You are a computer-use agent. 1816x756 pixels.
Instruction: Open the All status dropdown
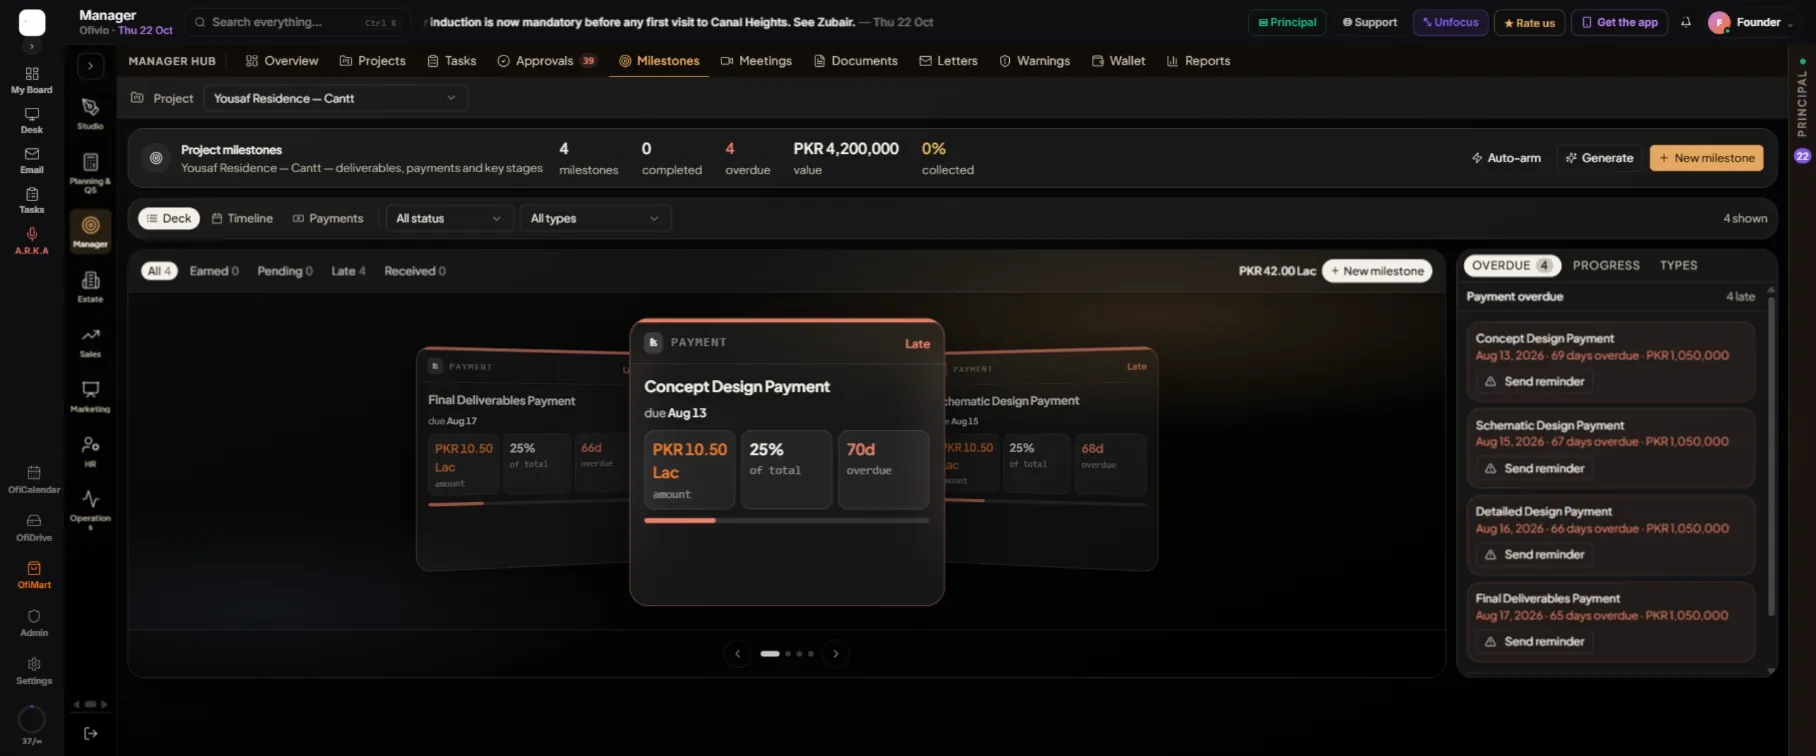pyautogui.click(x=448, y=218)
